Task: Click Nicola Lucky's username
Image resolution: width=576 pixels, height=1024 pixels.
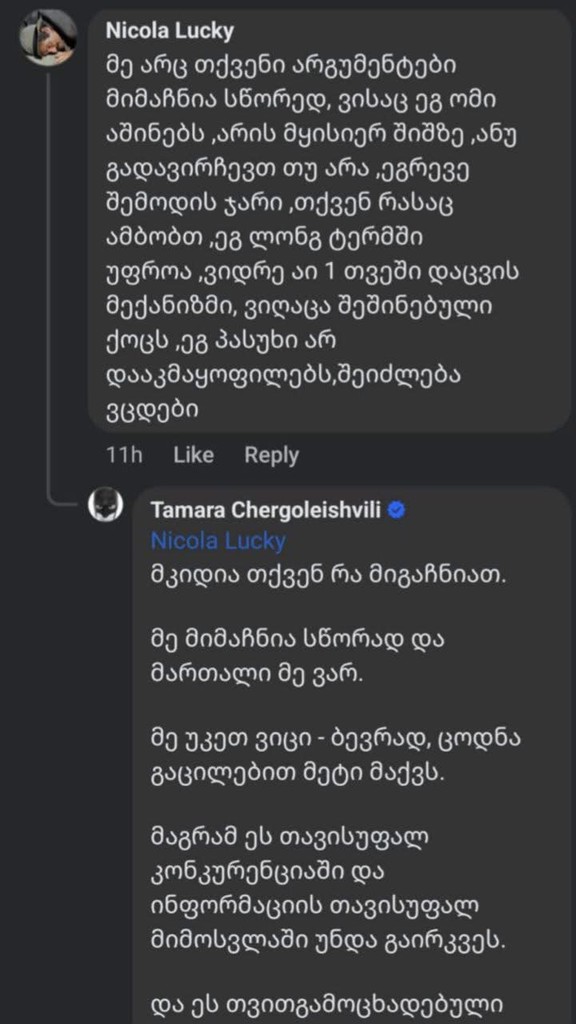Action: (x=168, y=30)
